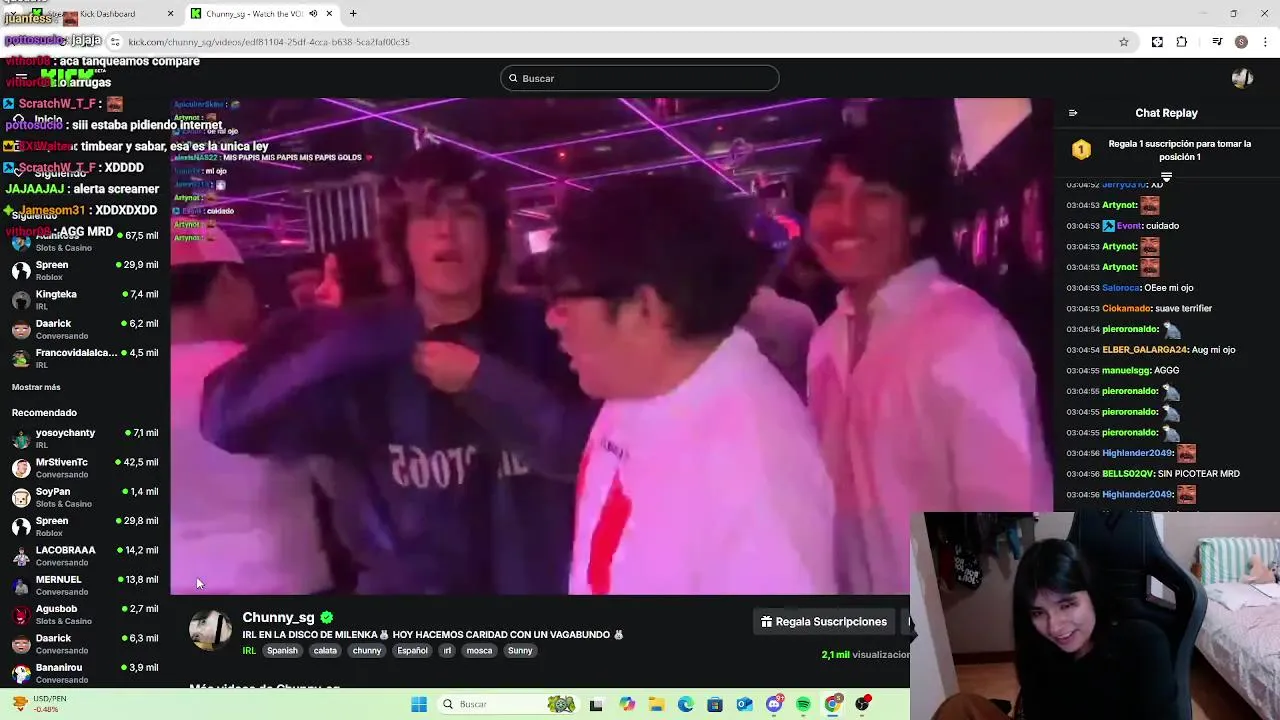Open Outlook from the taskbar
Image resolution: width=1280 pixels, height=720 pixels.
(744, 704)
